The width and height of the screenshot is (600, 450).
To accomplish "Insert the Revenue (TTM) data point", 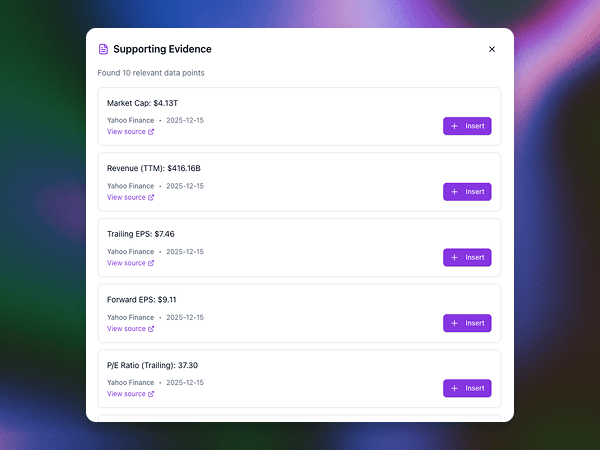I will click(x=467, y=192).
